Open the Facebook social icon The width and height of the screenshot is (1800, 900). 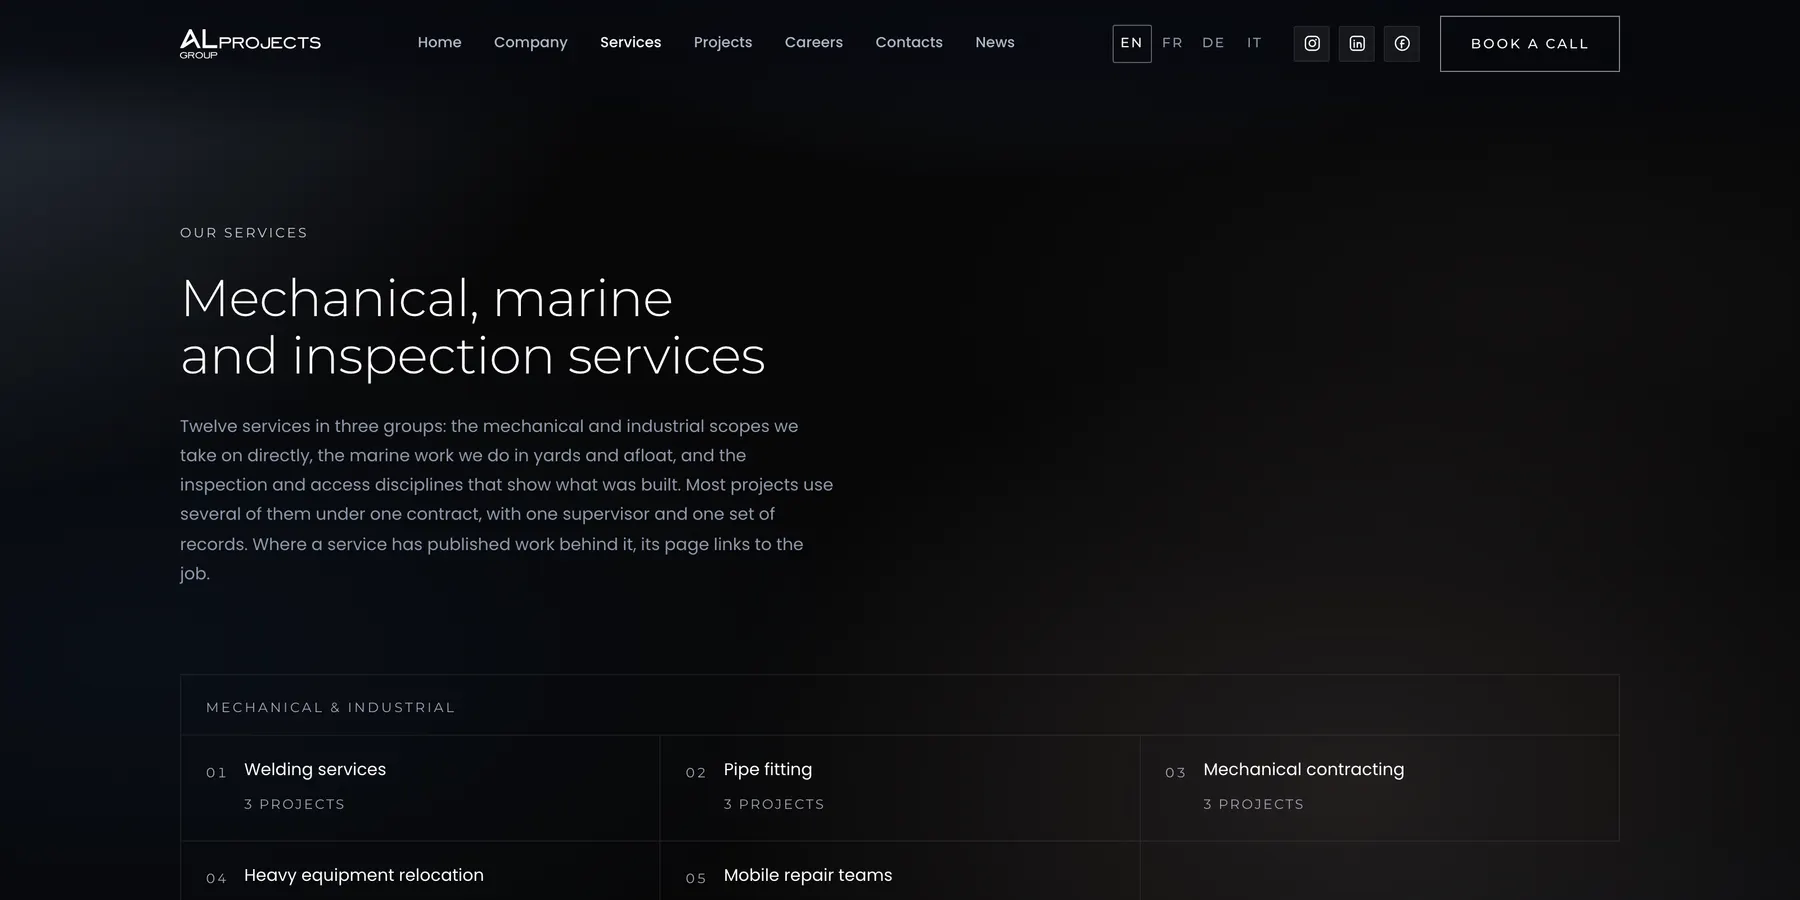tap(1402, 43)
